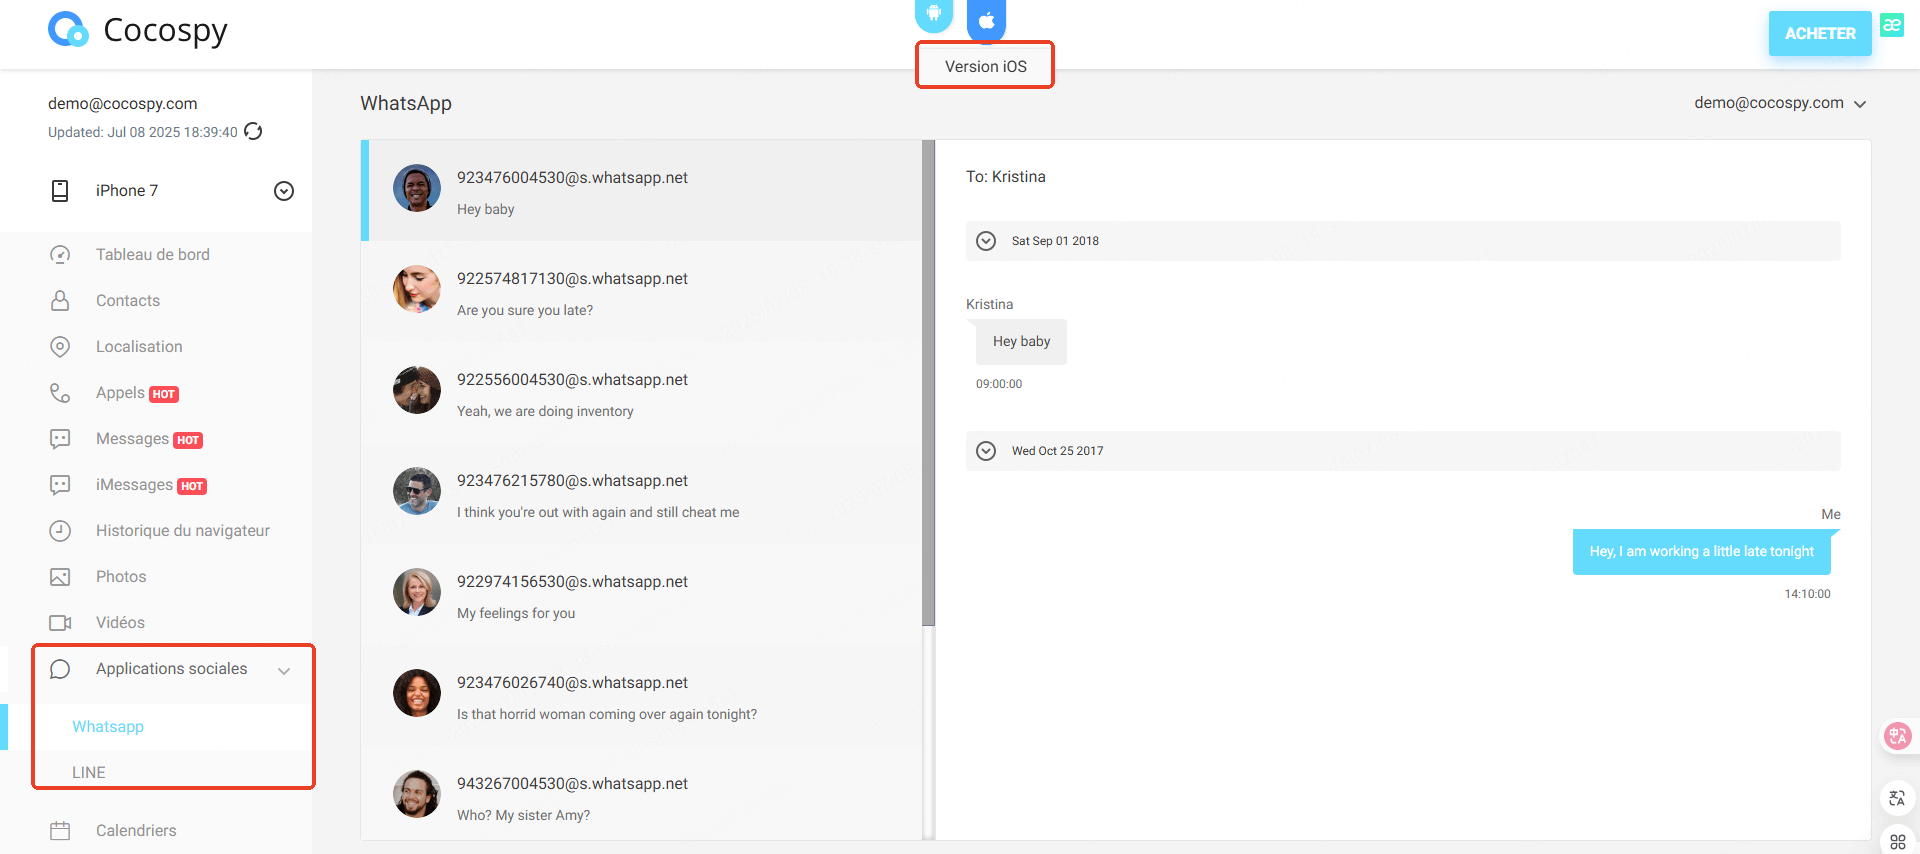Switch to the Android version icon

[933, 14]
